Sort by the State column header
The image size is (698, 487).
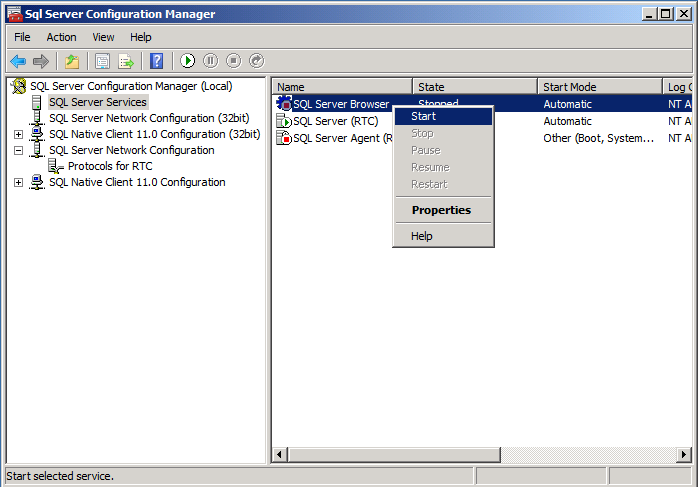[x=475, y=87]
